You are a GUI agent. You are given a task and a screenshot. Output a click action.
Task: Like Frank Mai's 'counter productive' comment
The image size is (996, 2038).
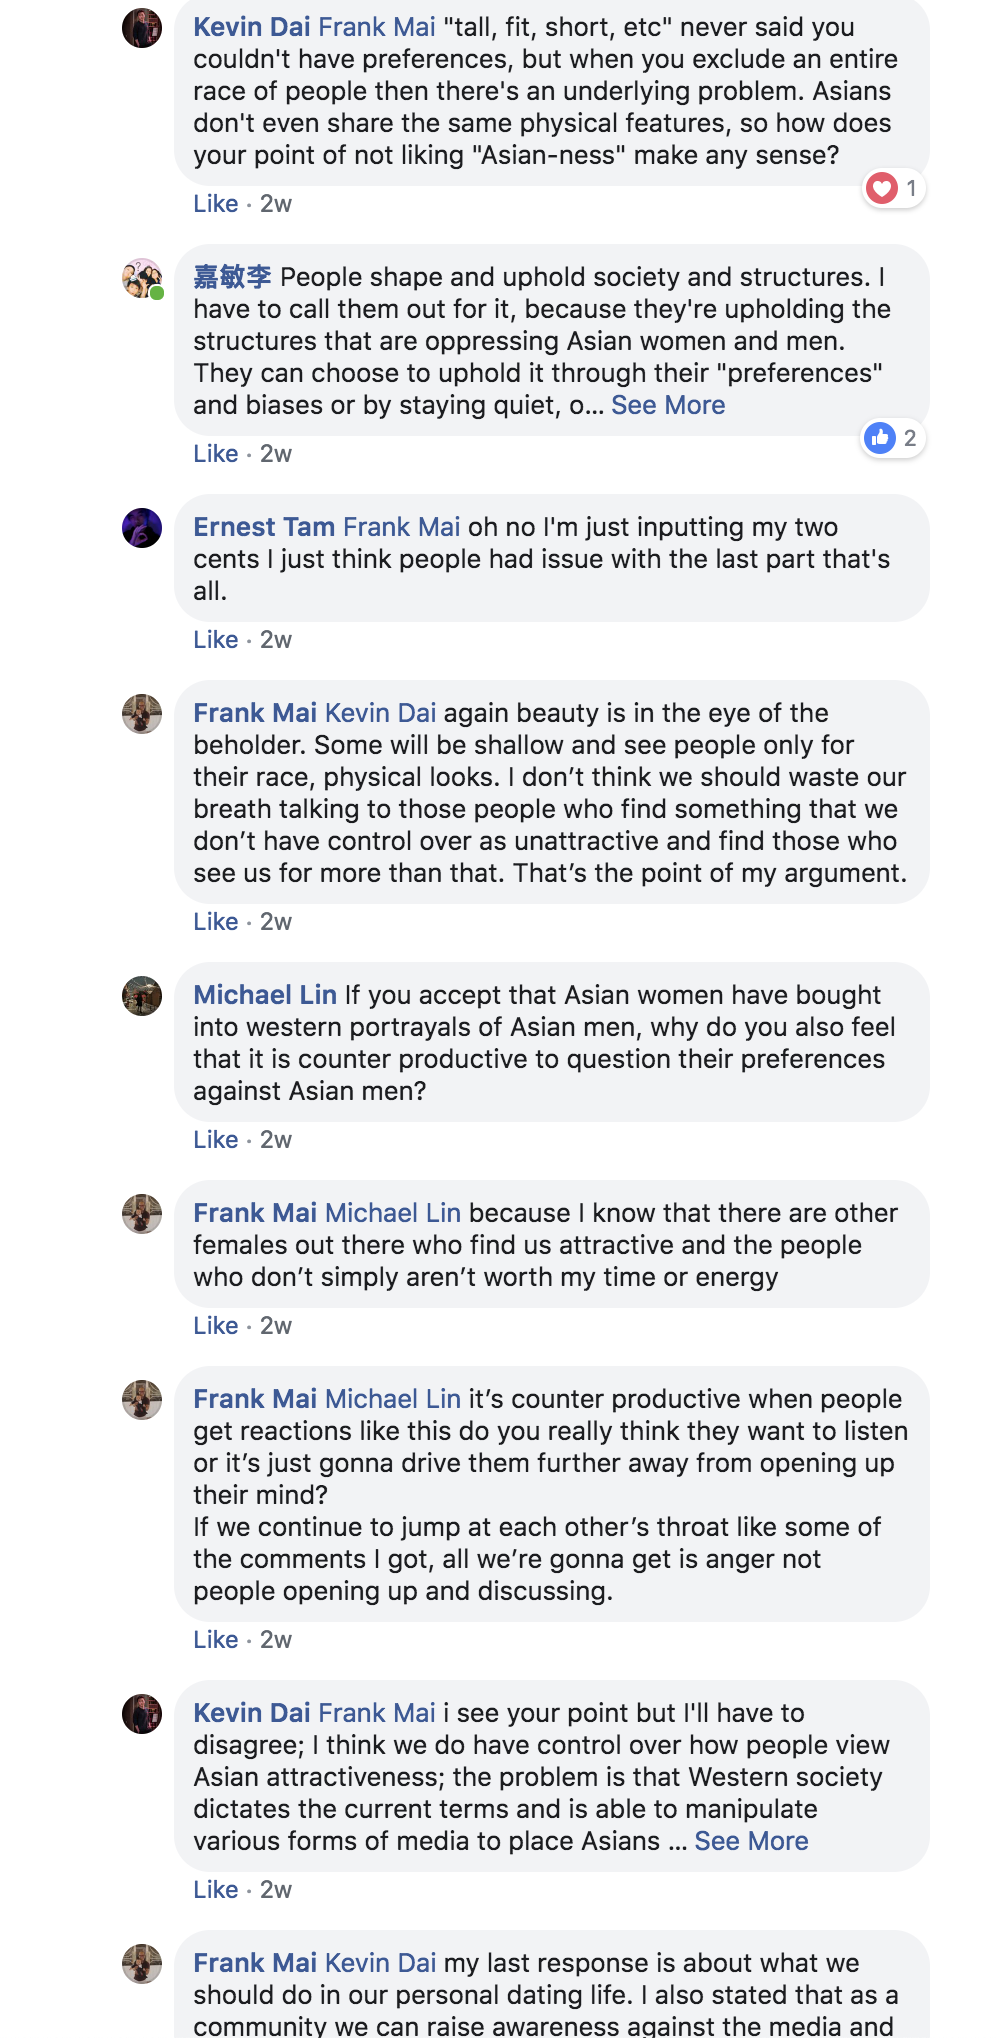215,1639
